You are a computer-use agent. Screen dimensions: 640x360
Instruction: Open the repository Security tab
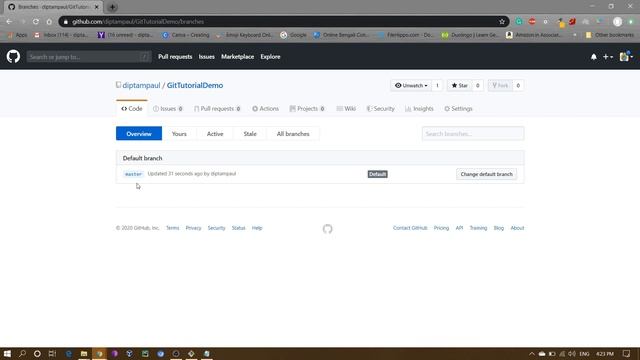(x=380, y=109)
